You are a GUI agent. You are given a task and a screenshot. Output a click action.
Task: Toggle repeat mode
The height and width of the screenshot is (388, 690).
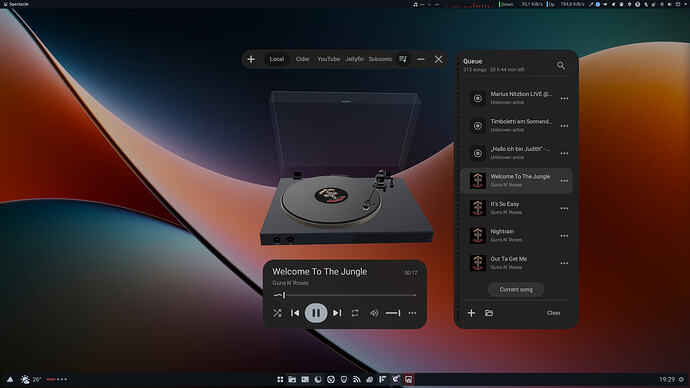click(355, 313)
